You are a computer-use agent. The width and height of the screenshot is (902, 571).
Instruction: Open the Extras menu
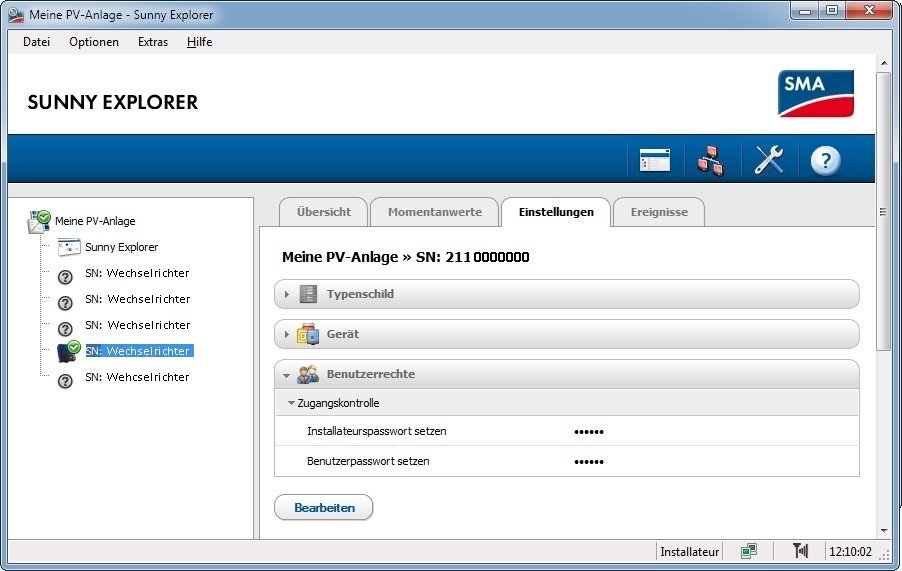(x=153, y=42)
